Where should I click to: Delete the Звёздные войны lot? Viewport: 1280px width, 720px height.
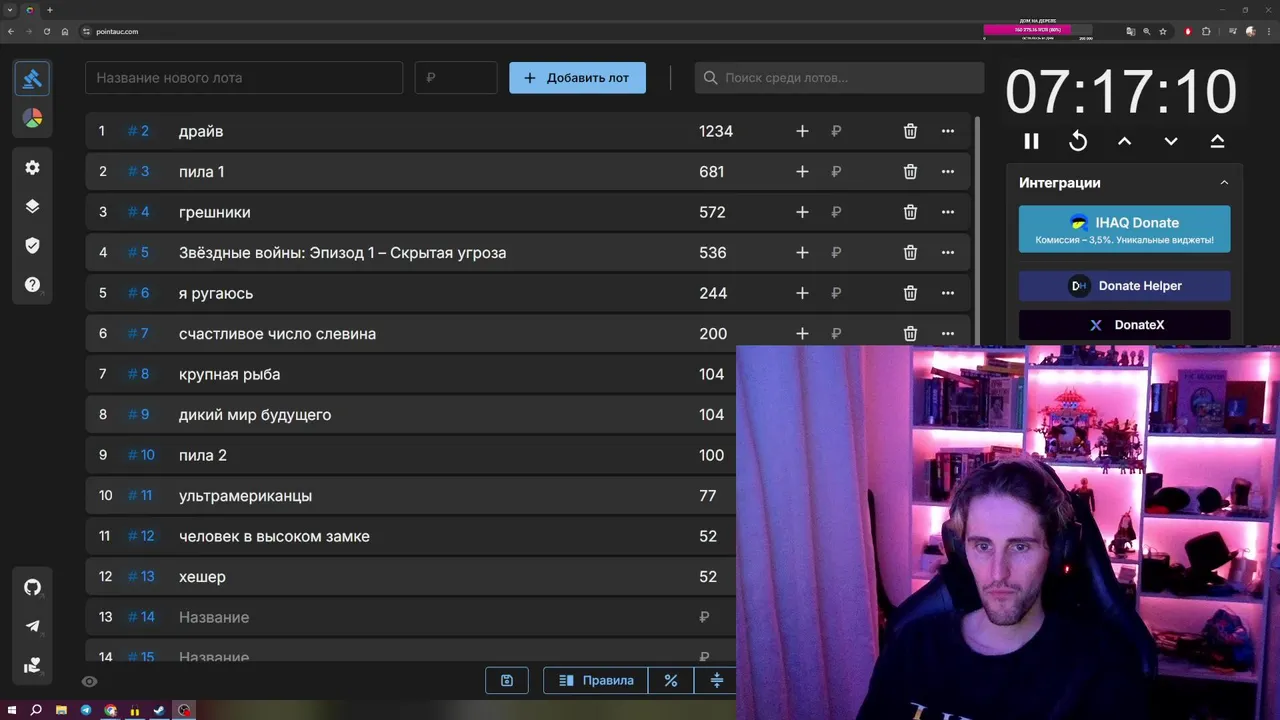click(x=910, y=253)
